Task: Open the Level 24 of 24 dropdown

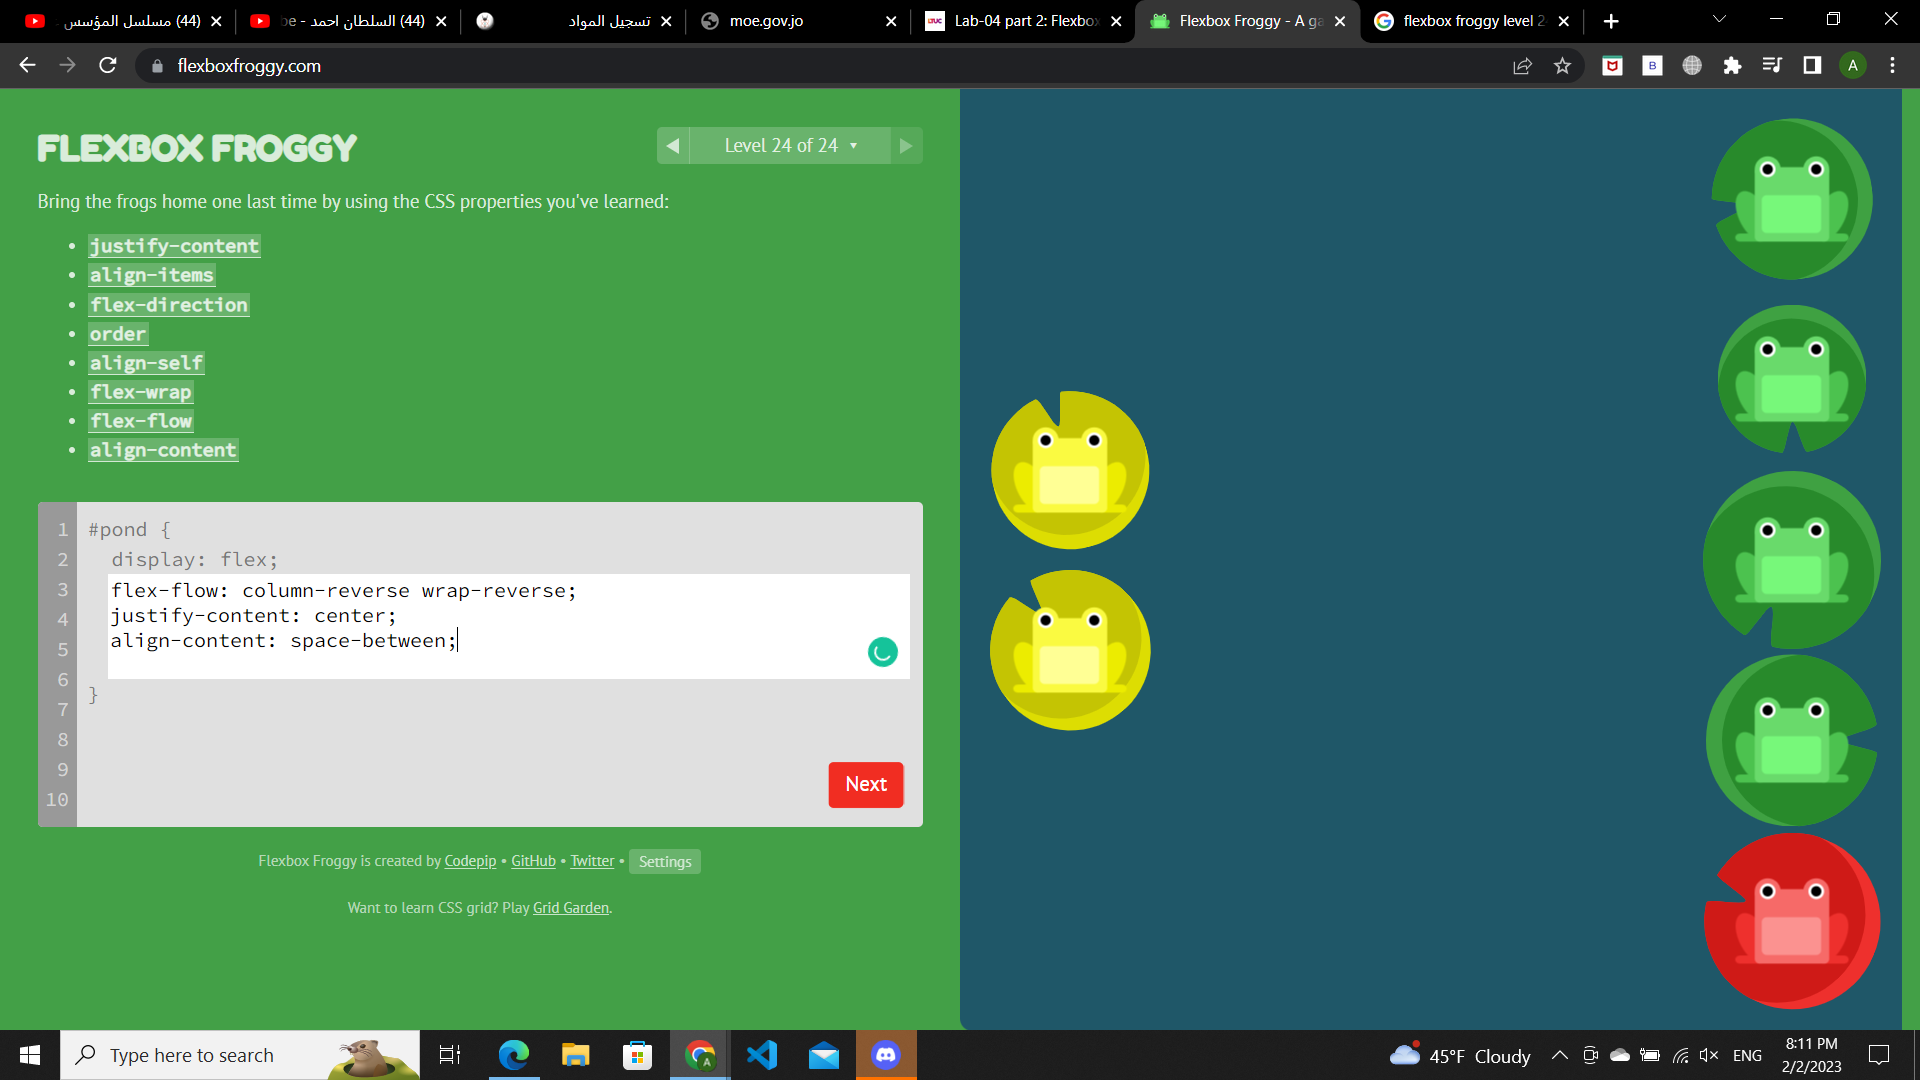Action: 790,146
